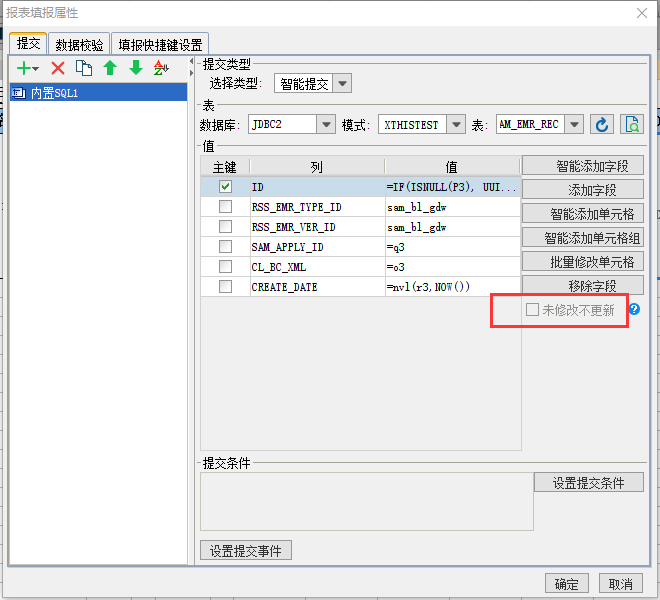This screenshot has height=600, width=660.
Task: Switch to 数据校验 tab
Action: point(79,44)
